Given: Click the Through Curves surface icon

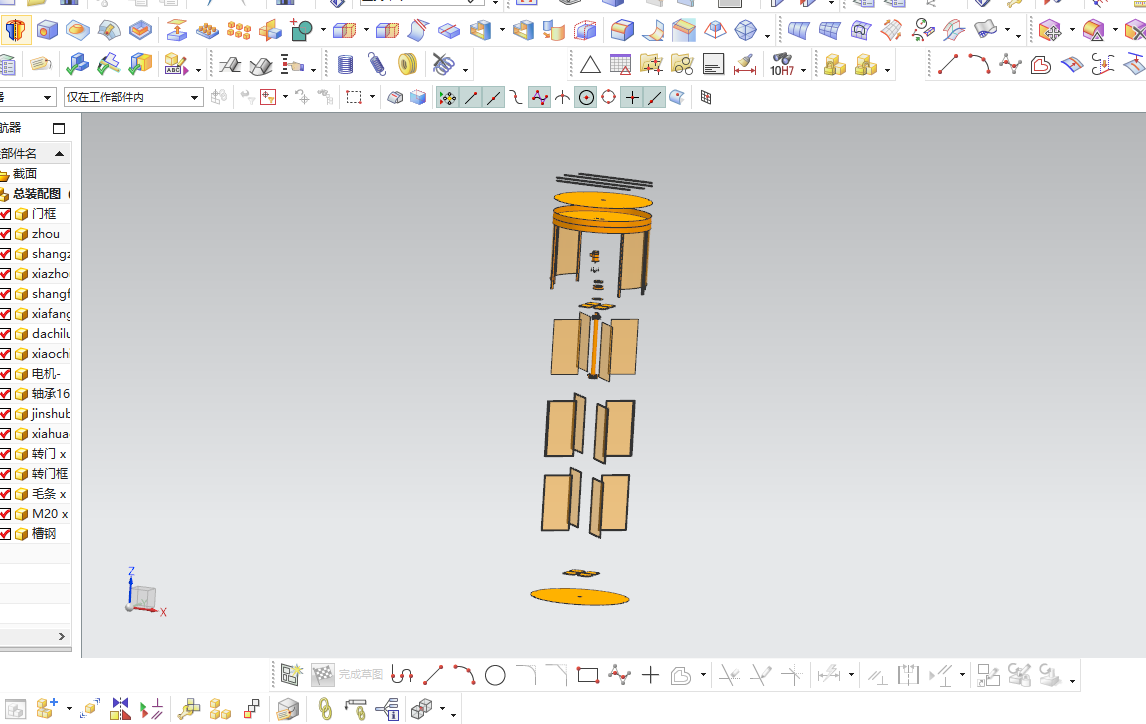Looking at the screenshot, I should (x=798, y=30).
